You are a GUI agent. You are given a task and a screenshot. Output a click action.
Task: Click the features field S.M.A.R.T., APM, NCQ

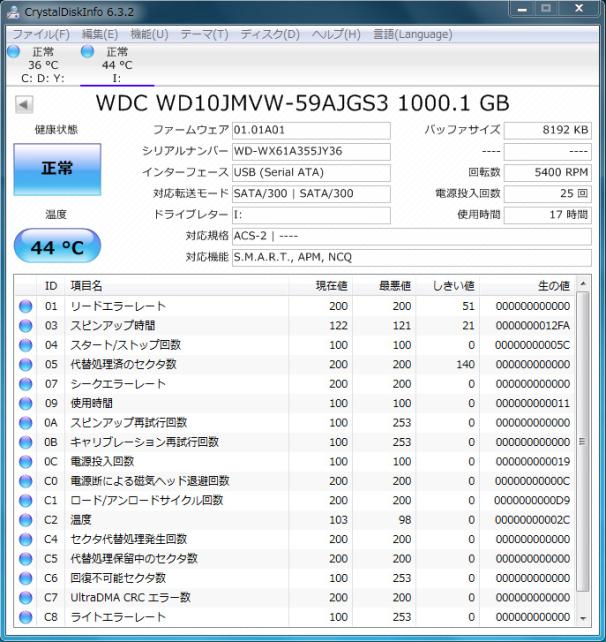click(412, 258)
